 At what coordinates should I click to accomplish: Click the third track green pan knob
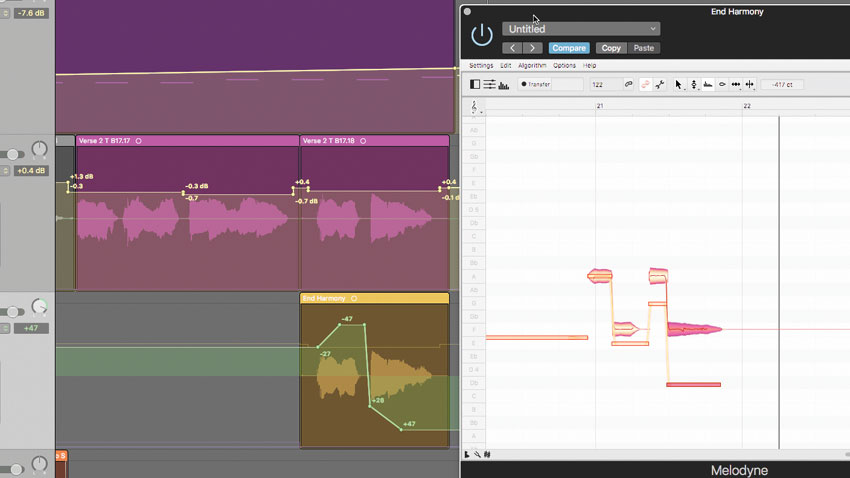(39, 307)
